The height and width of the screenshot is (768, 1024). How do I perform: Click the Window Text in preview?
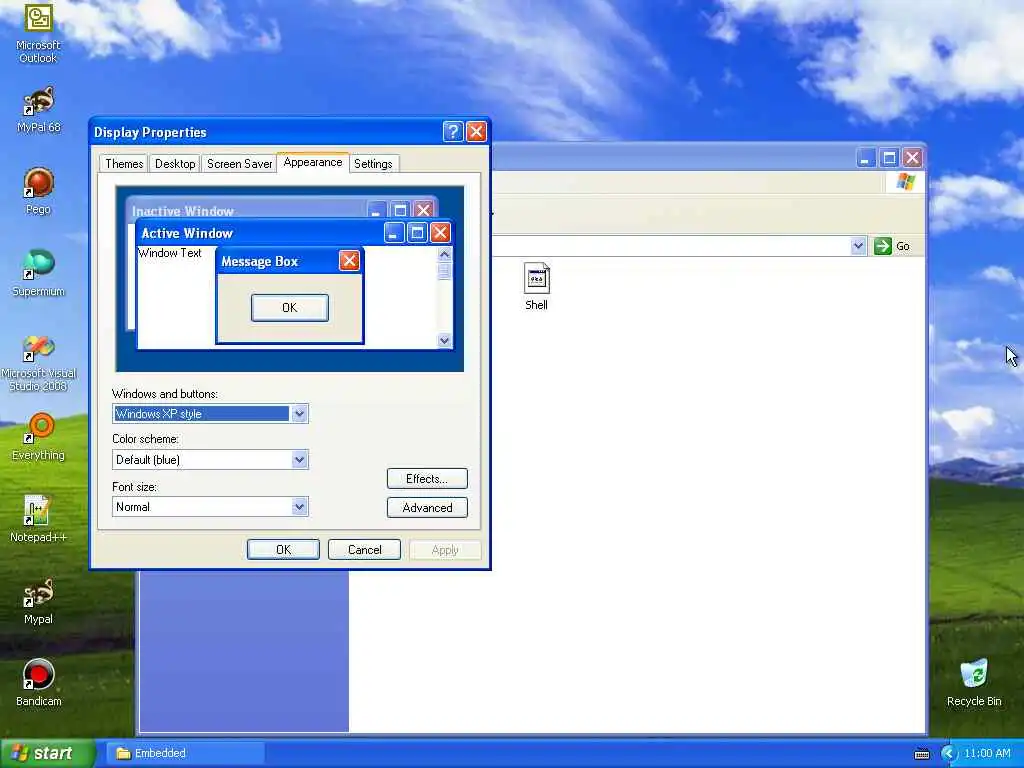pyautogui.click(x=170, y=253)
